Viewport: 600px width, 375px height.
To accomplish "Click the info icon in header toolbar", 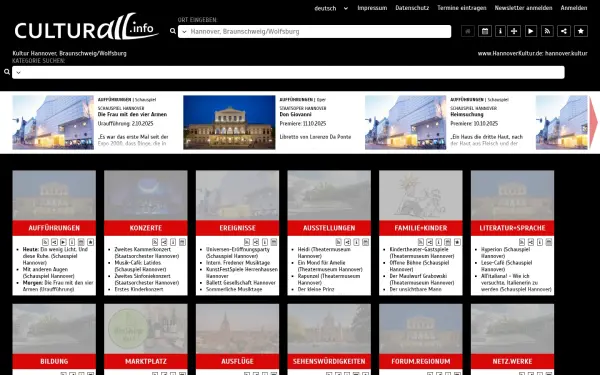I will [x=500, y=31].
